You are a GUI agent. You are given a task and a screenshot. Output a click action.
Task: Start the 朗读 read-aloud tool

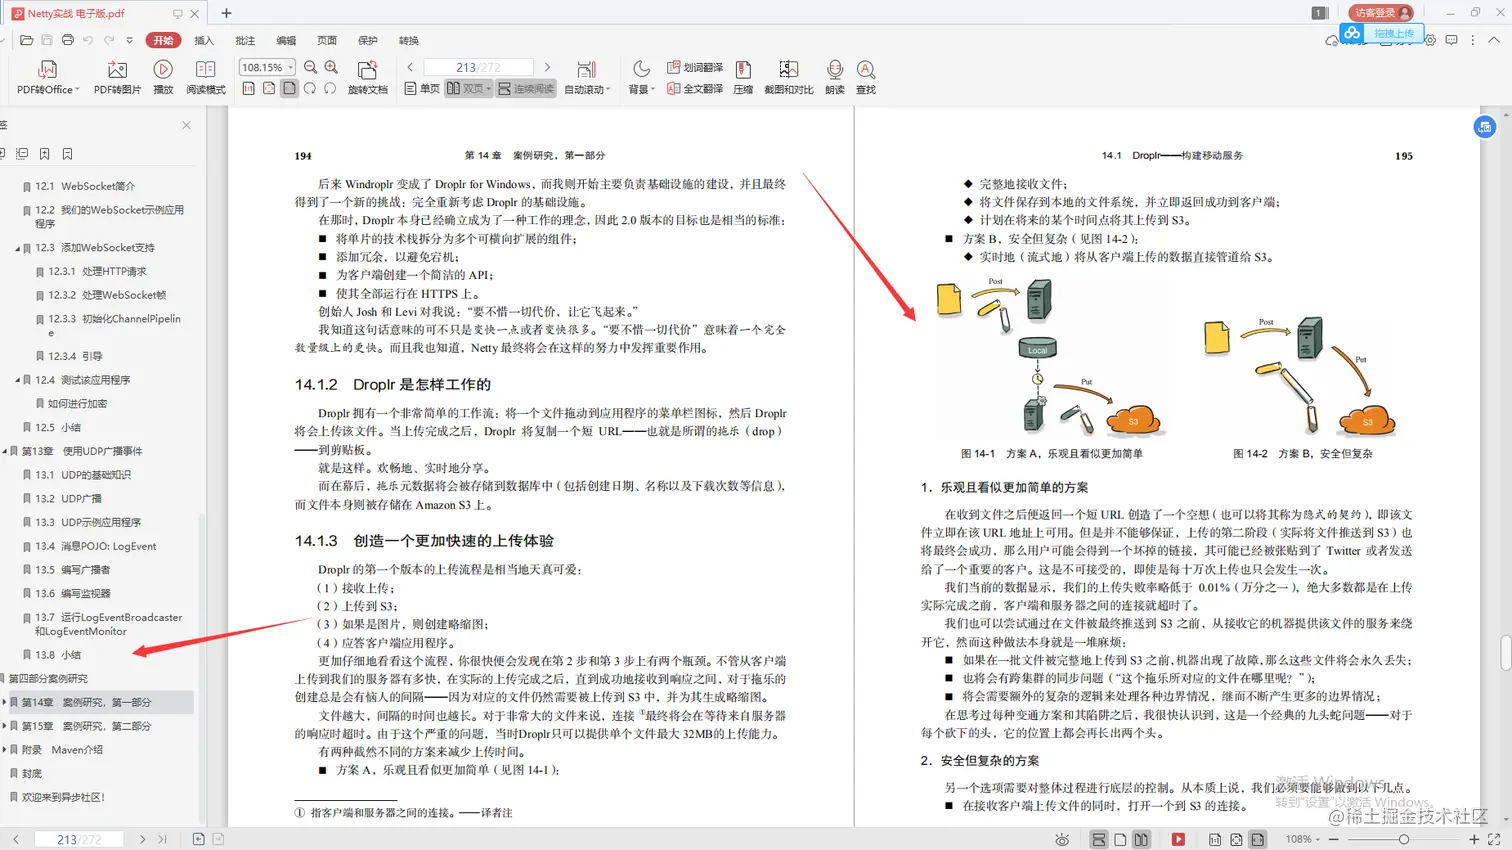834,77
